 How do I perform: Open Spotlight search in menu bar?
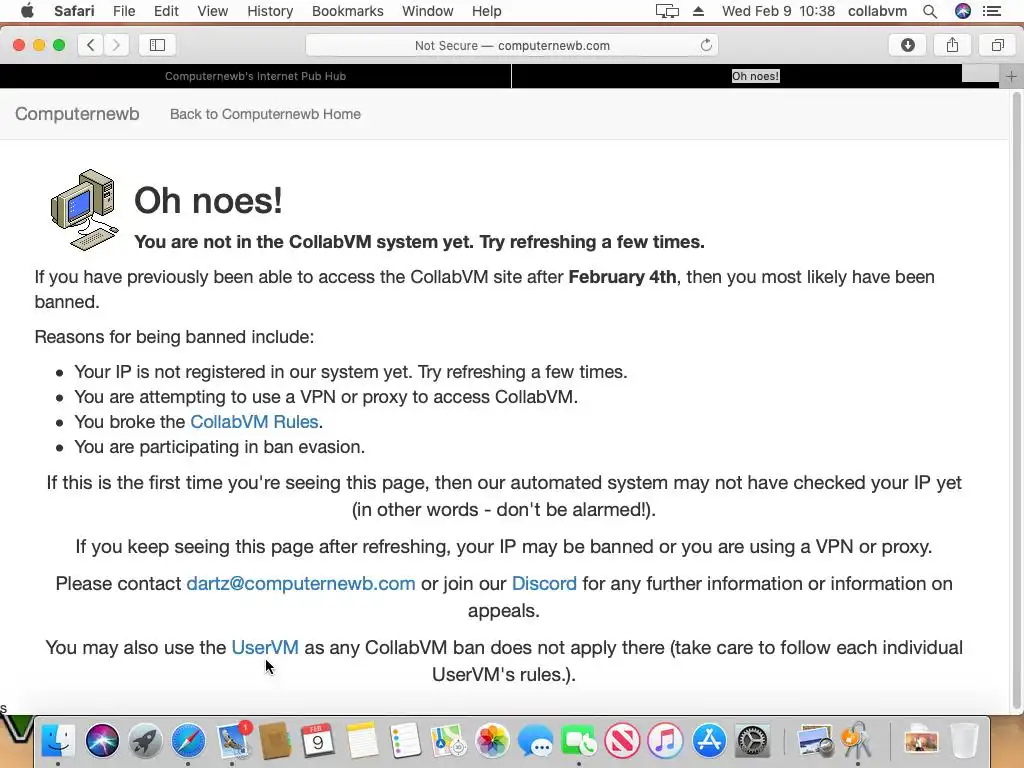(930, 11)
